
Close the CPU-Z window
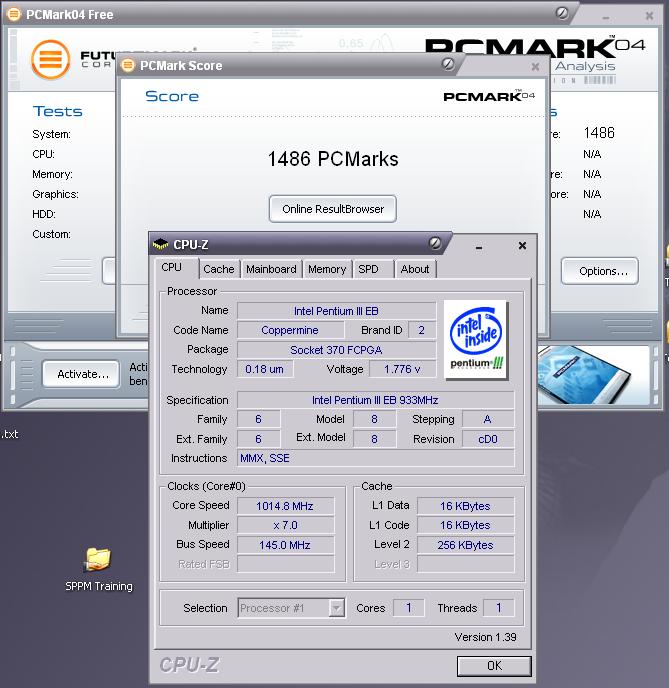[522, 245]
